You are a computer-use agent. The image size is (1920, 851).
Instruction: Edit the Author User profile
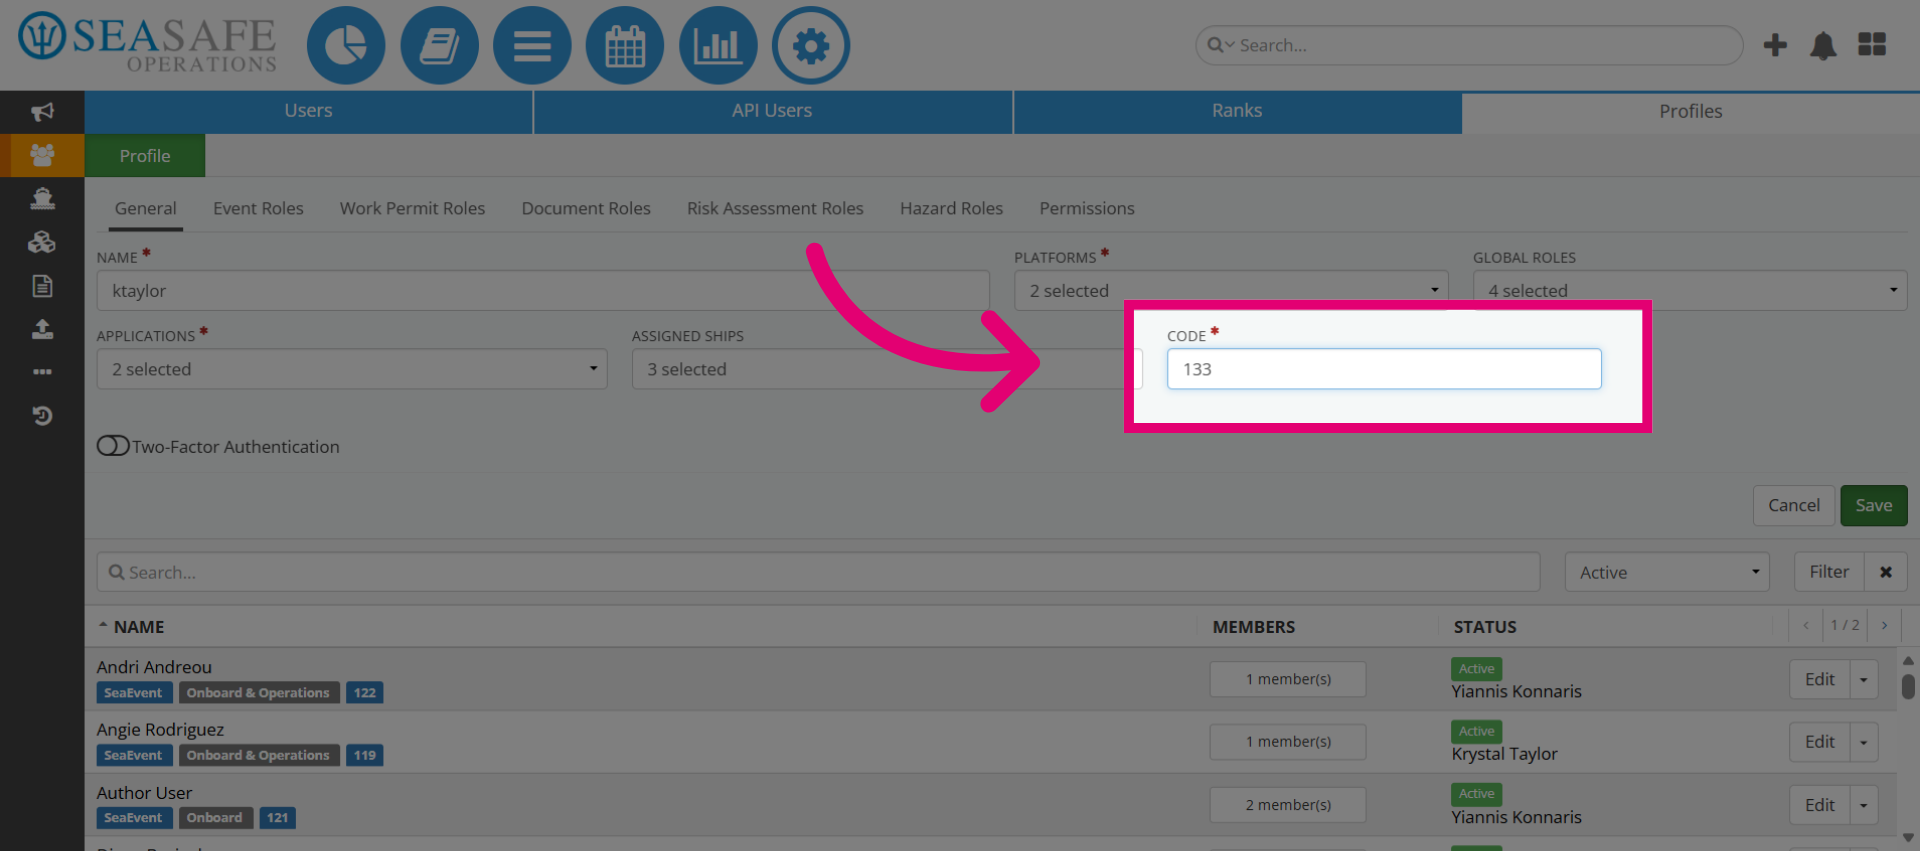point(1820,805)
